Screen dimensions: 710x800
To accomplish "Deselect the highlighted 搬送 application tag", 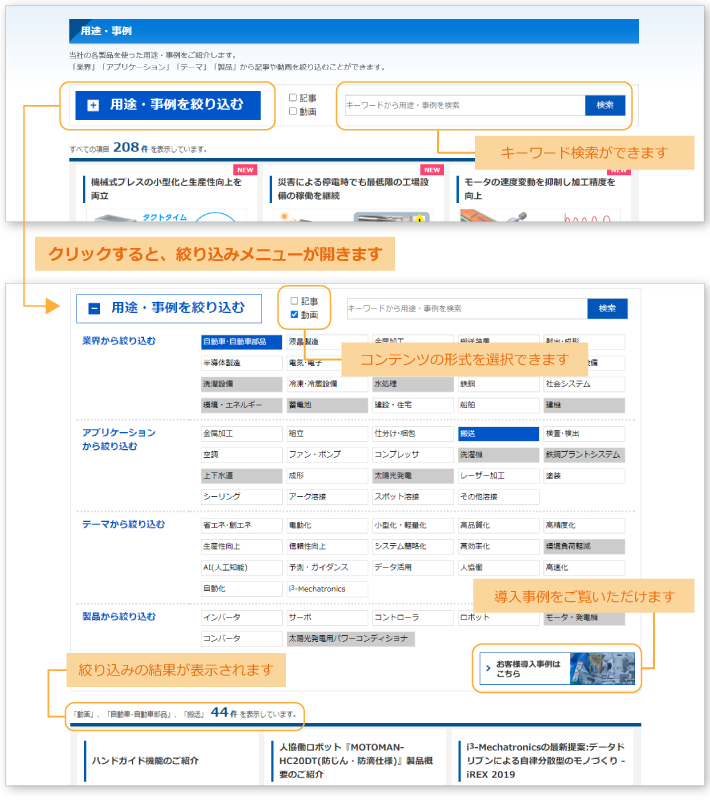I will coord(498,434).
